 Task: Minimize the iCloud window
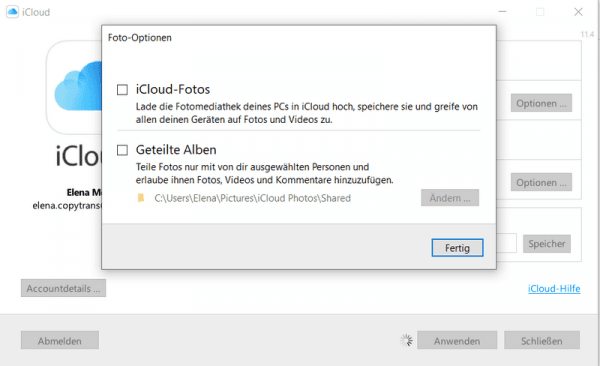pyautogui.click(x=502, y=12)
